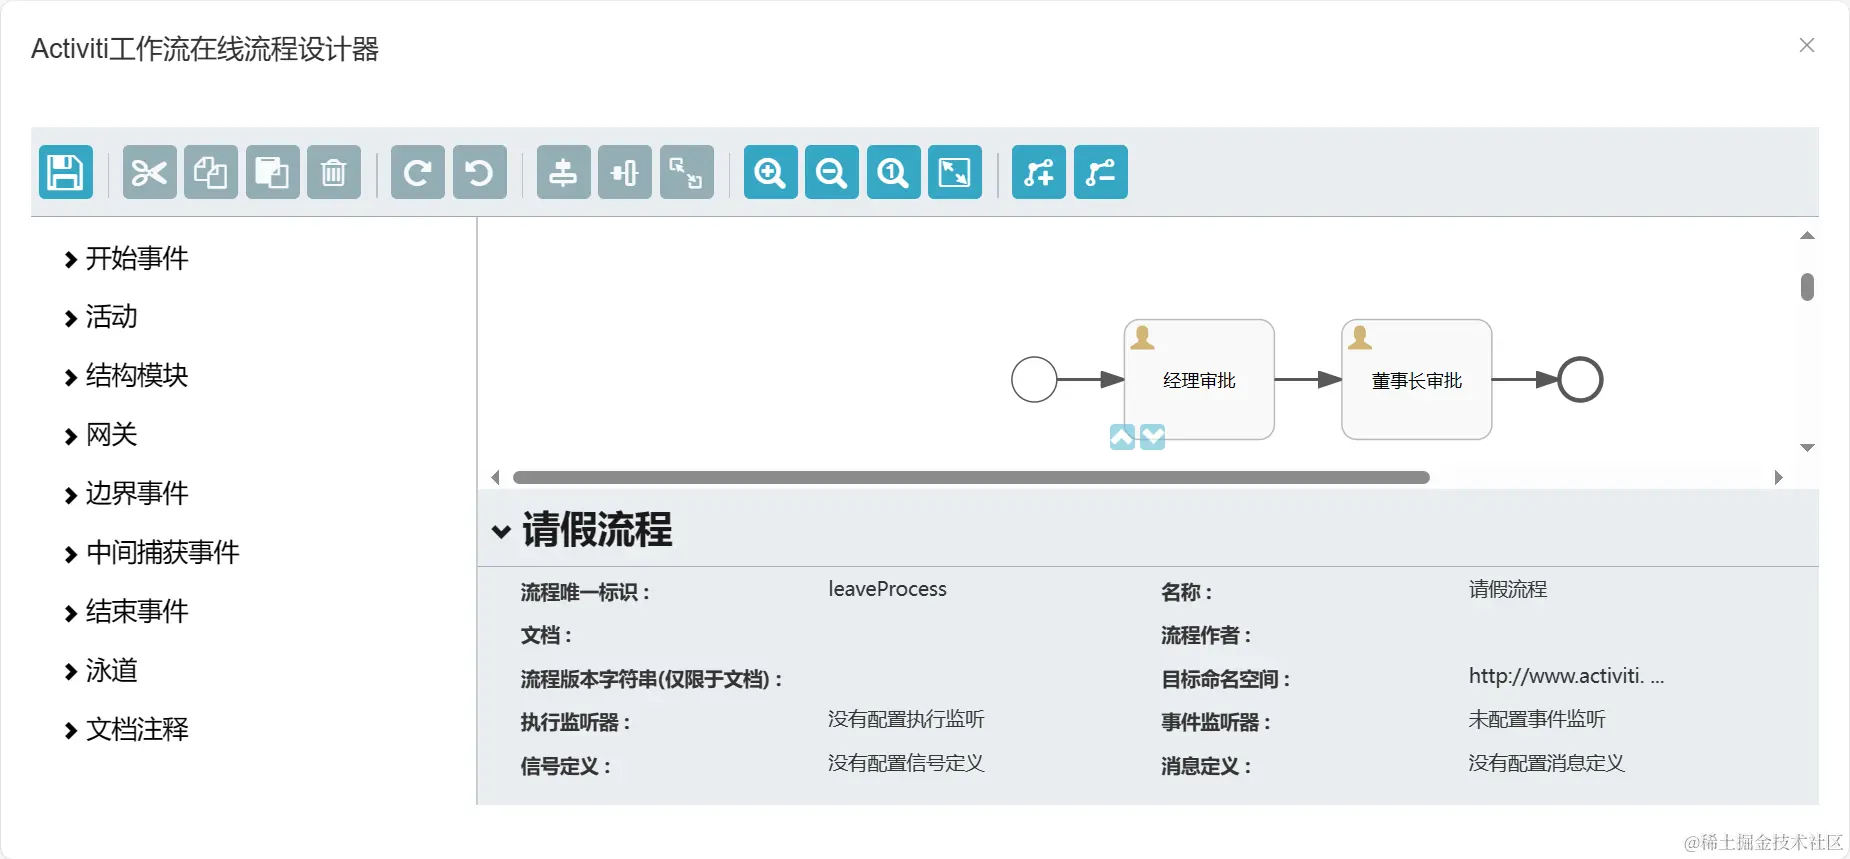Image resolution: width=1850 pixels, height=859 pixels.
Task: Click the 文档 property label
Action: click(x=546, y=636)
